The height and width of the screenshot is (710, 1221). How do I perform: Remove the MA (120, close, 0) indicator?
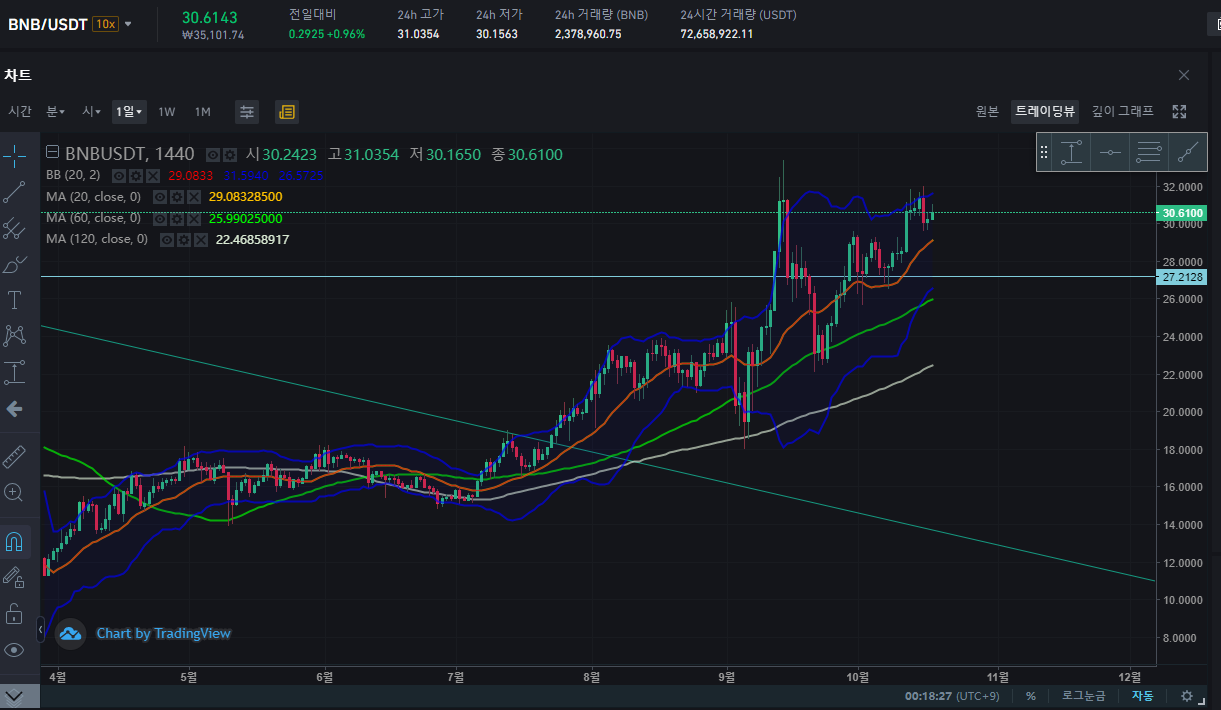[201, 240]
